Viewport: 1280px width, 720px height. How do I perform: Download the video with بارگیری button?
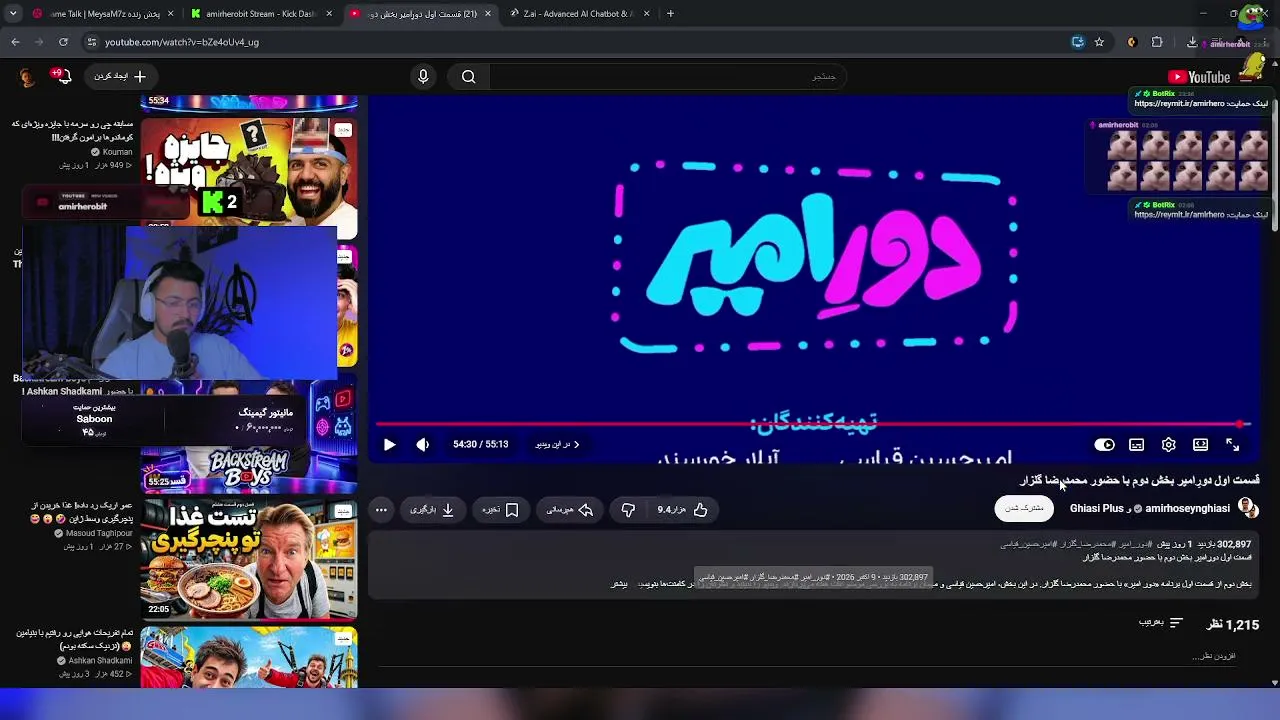432,510
